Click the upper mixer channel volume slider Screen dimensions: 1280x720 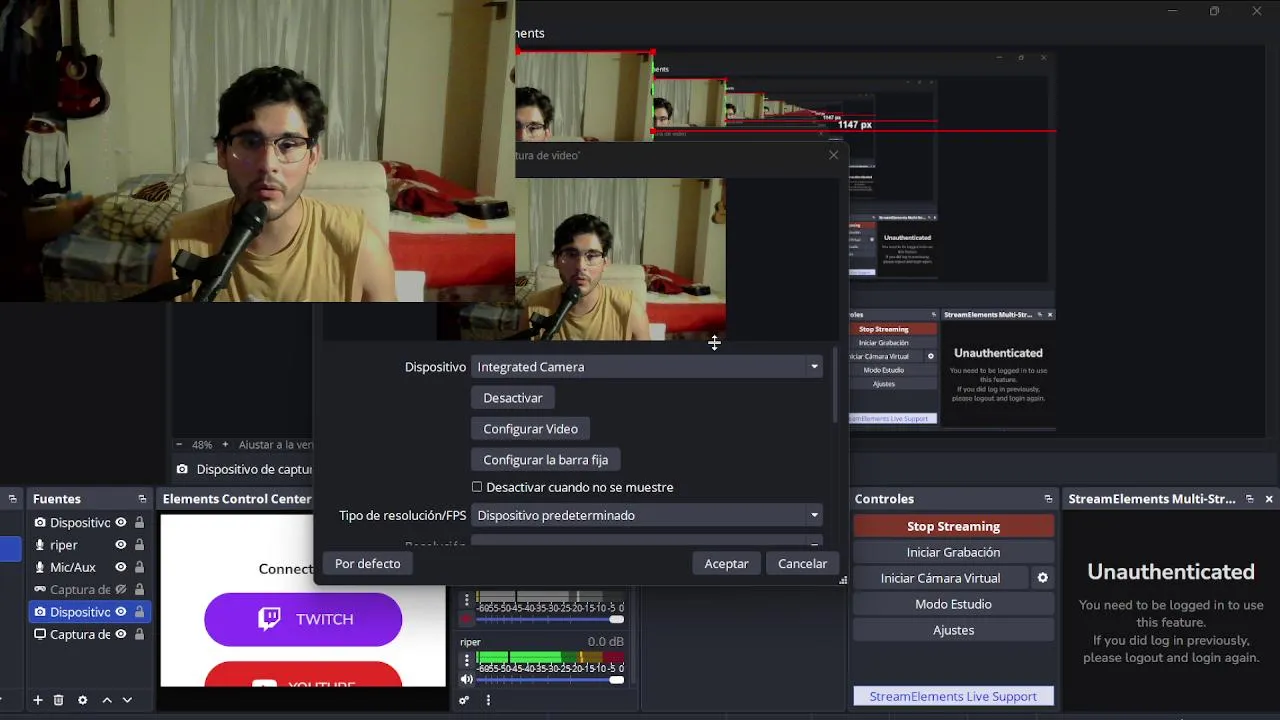[550, 619]
